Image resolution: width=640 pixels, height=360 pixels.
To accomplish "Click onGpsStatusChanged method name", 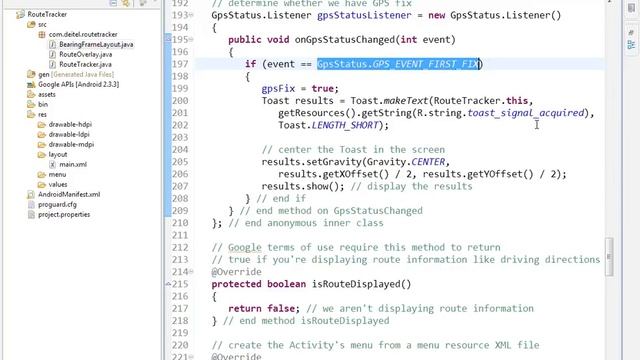I will click(345, 40).
